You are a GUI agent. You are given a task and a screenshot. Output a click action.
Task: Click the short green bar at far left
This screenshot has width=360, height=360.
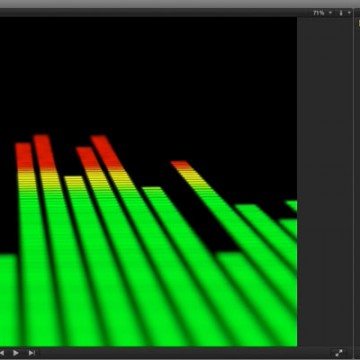(x=8, y=300)
